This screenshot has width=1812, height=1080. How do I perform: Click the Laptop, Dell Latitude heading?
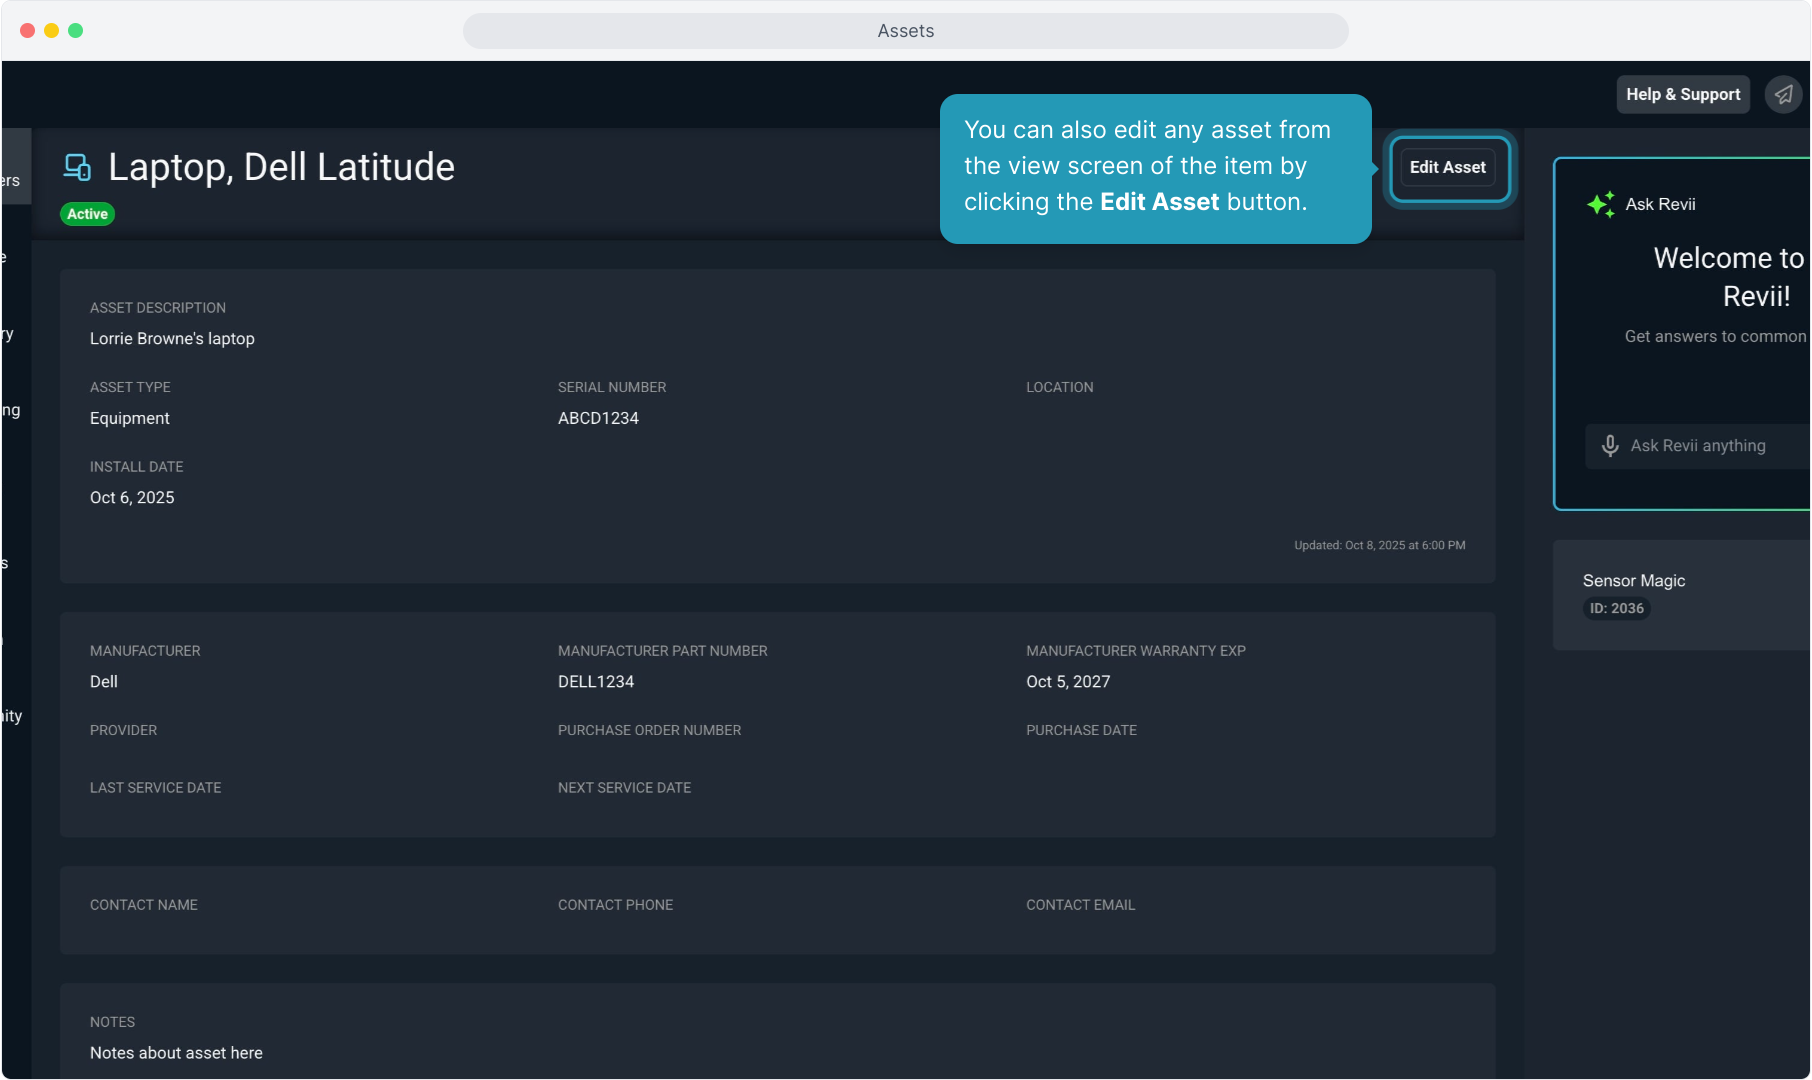281,167
